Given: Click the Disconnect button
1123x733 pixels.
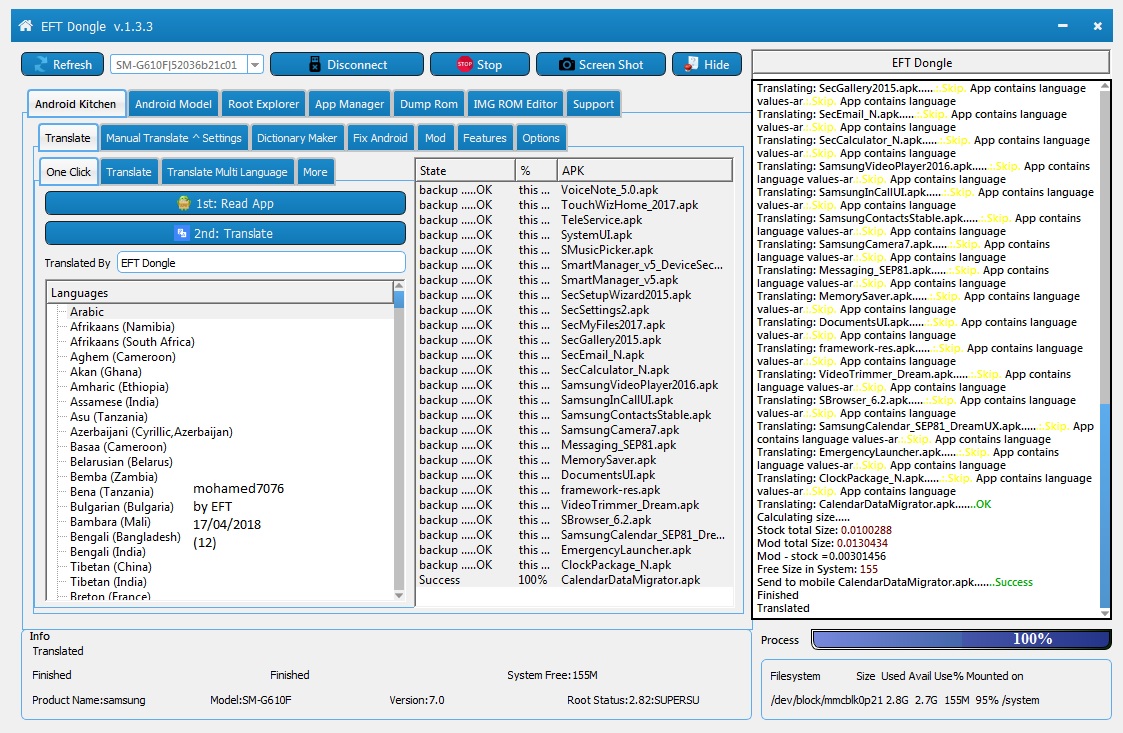Looking at the screenshot, I should pyautogui.click(x=347, y=64).
